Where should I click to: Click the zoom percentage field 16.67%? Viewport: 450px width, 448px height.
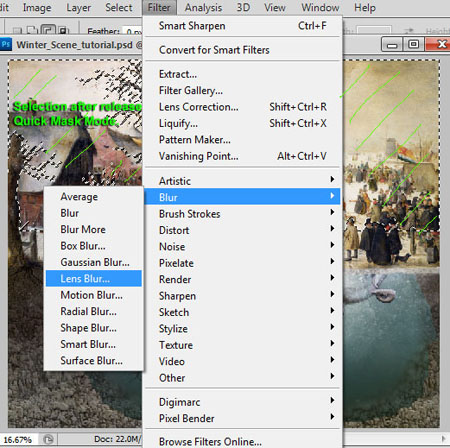(18, 439)
